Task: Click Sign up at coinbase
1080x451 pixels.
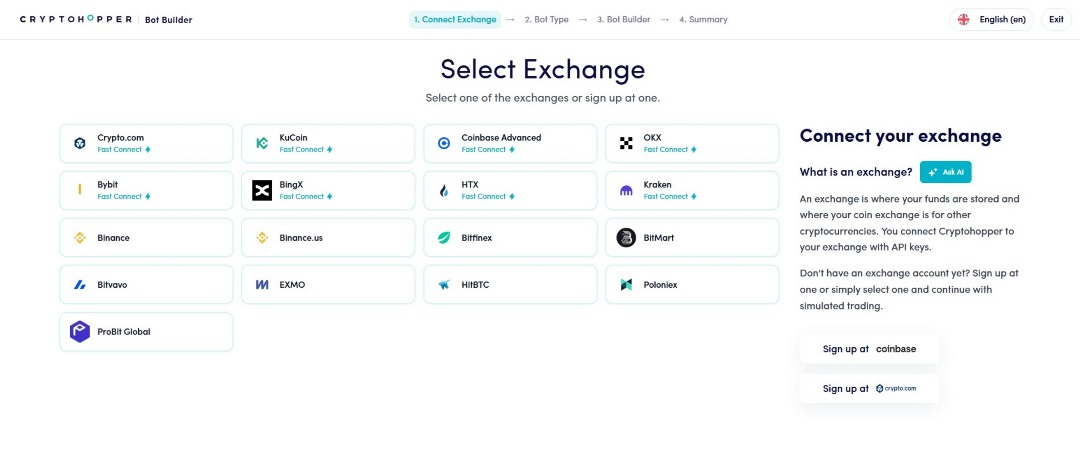Action: (x=869, y=349)
